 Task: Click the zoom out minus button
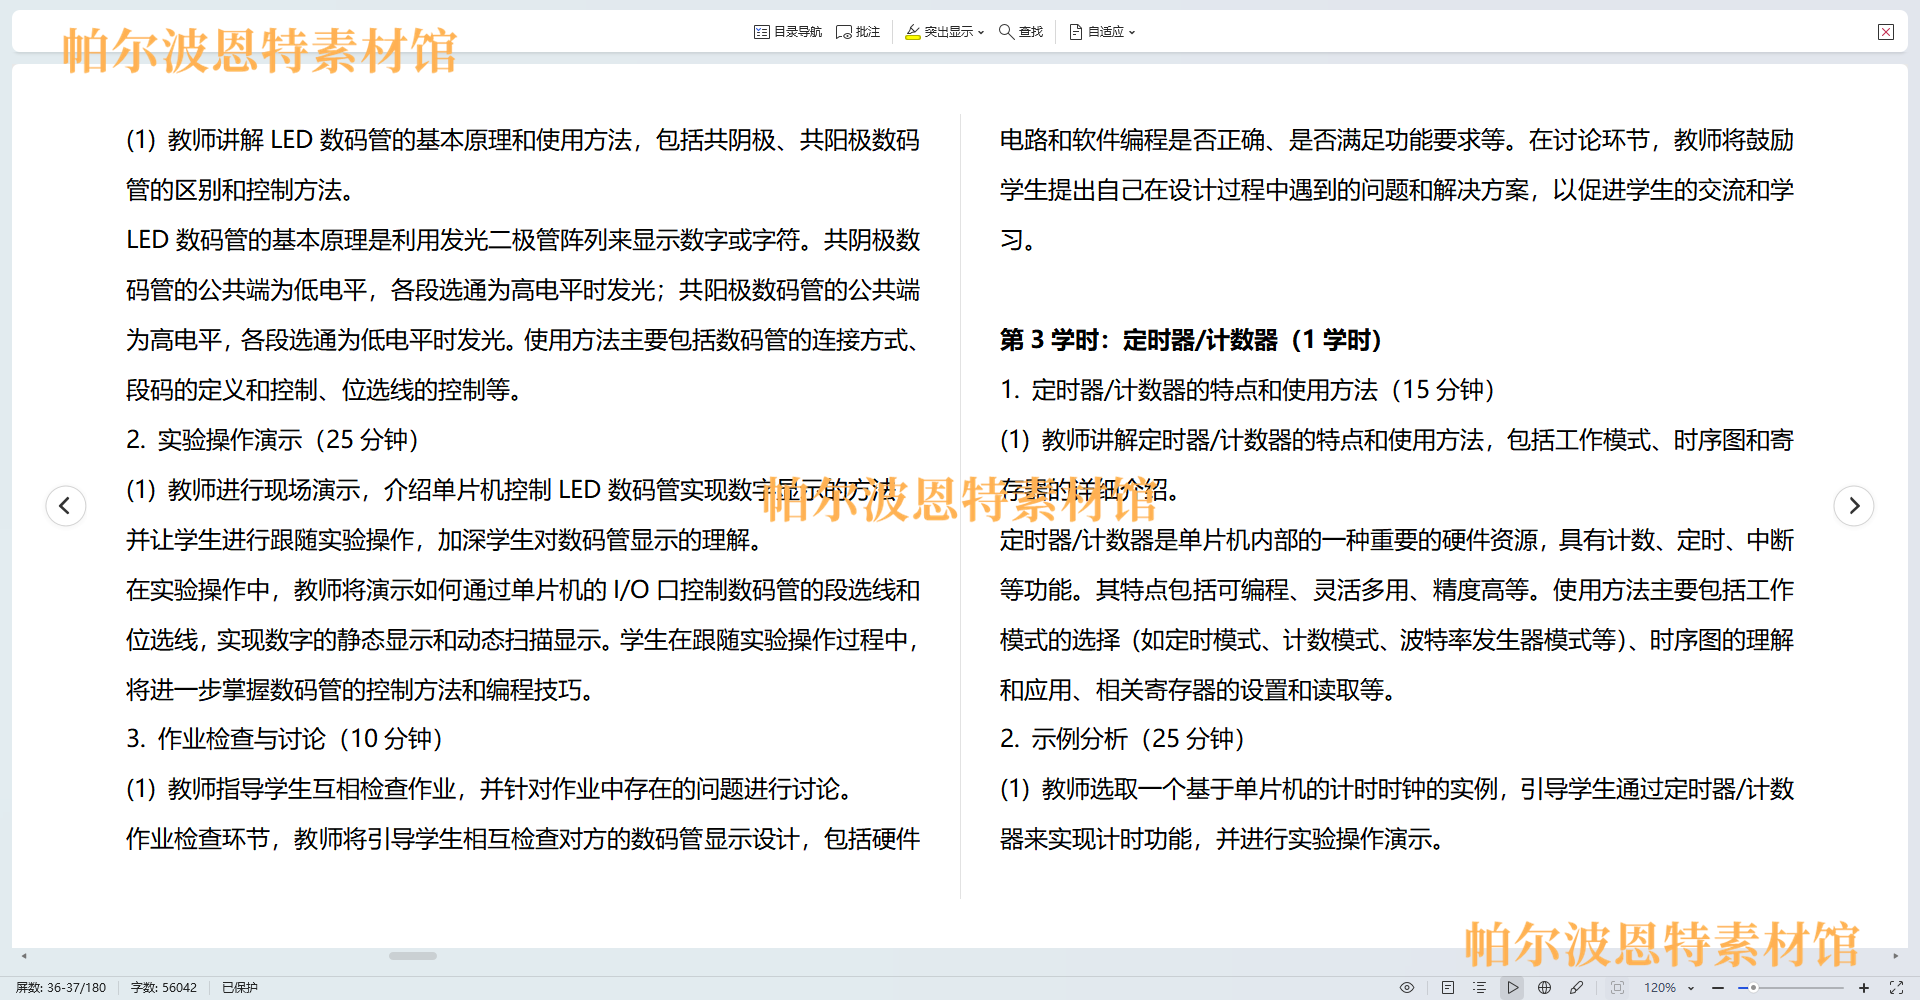point(1718,987)
